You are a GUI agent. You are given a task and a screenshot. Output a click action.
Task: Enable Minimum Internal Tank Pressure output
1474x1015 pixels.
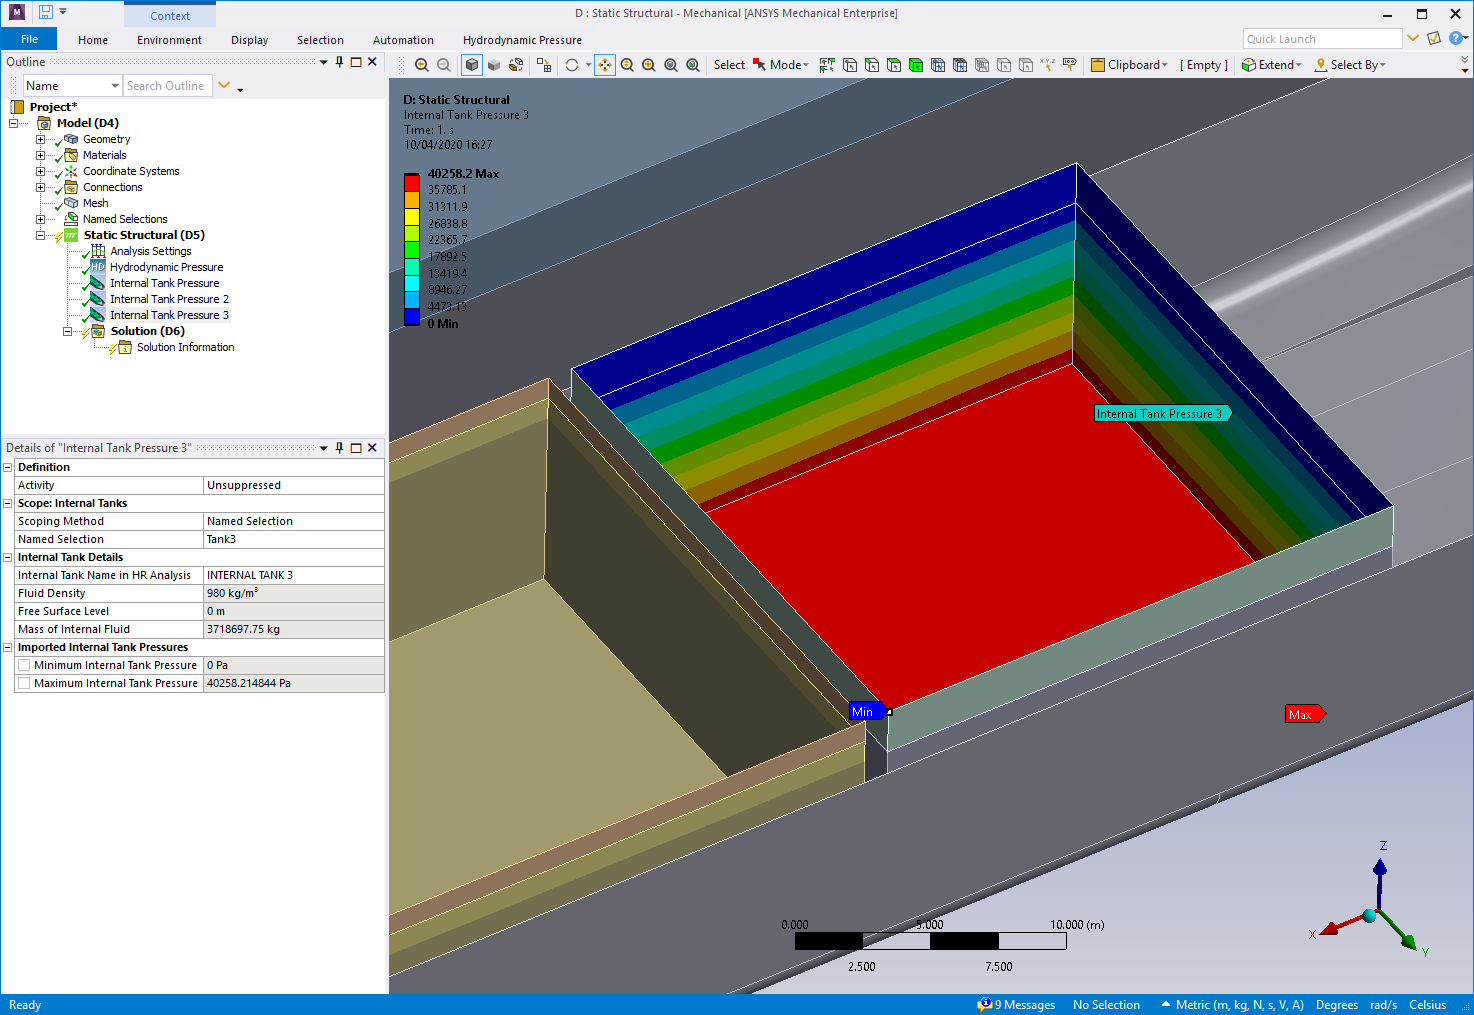pyautogui.click(x=24, y=665)
